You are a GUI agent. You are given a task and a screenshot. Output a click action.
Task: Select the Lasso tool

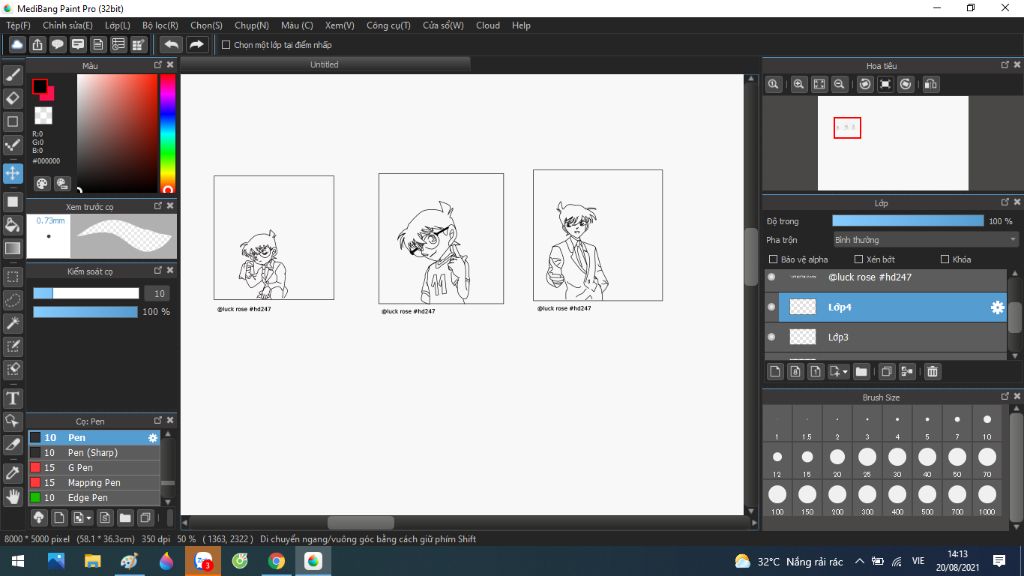click(12, 300)
